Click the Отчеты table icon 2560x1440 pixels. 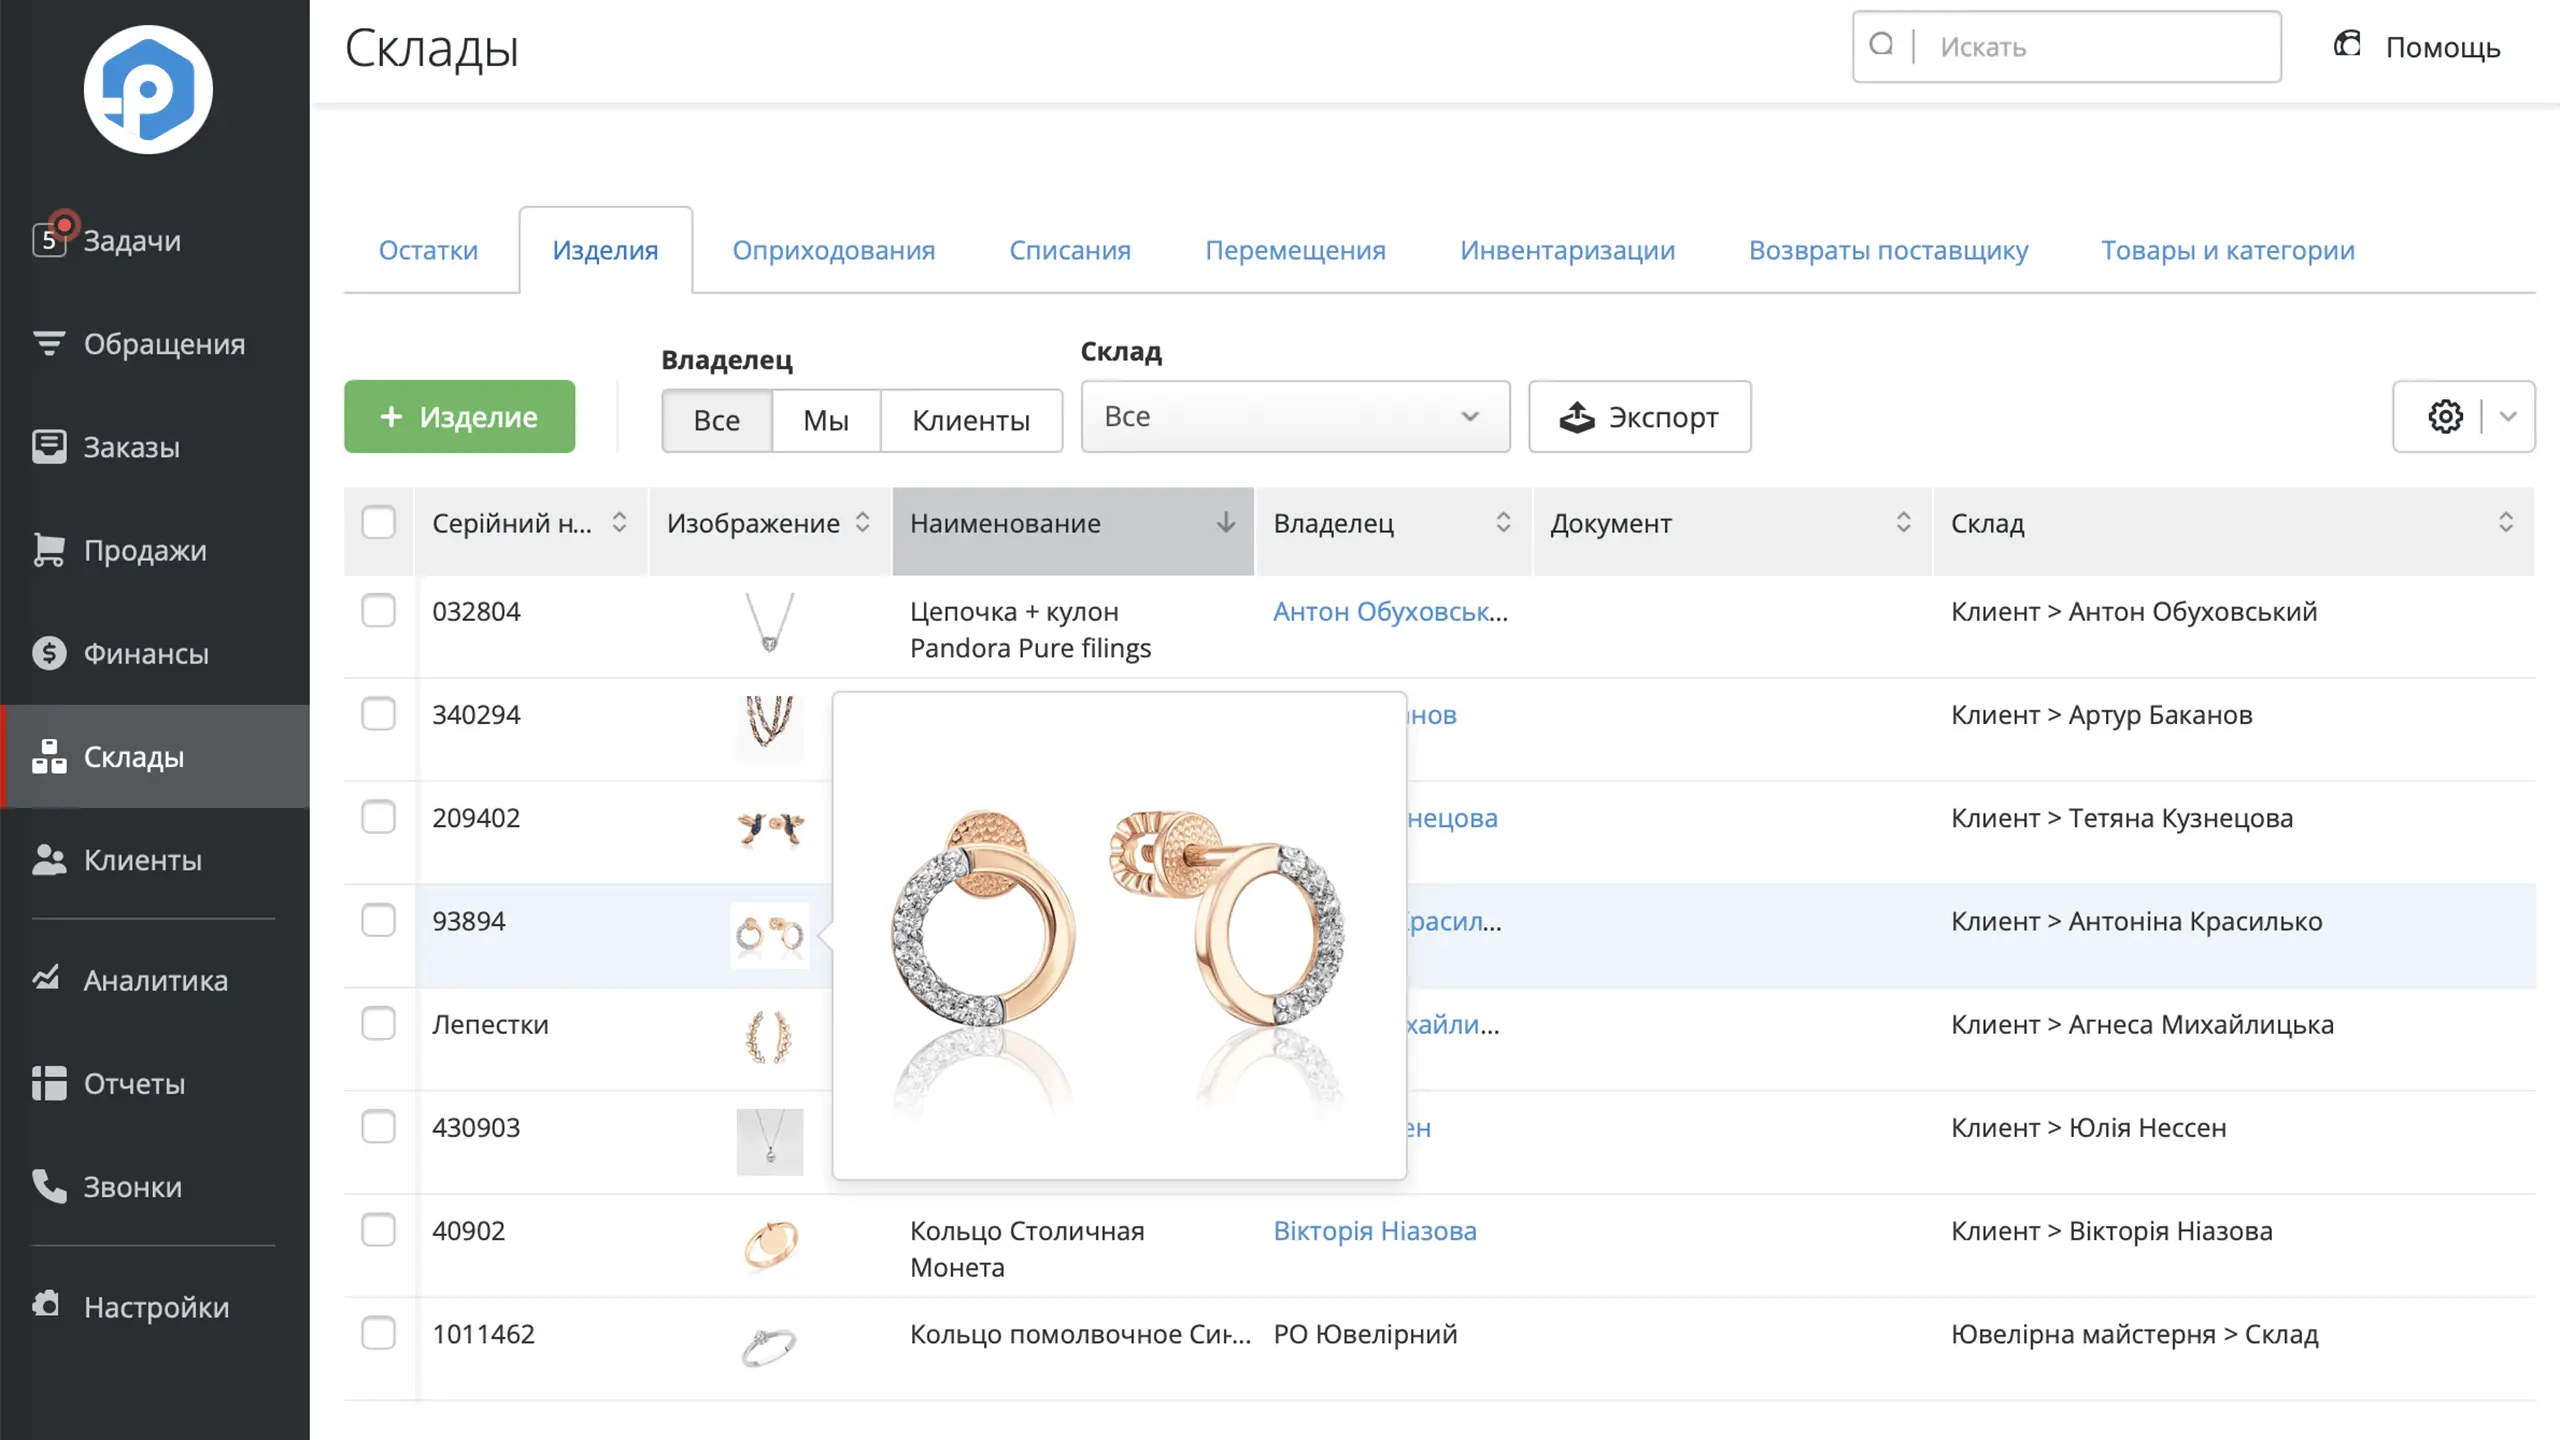pos(49,1083)
